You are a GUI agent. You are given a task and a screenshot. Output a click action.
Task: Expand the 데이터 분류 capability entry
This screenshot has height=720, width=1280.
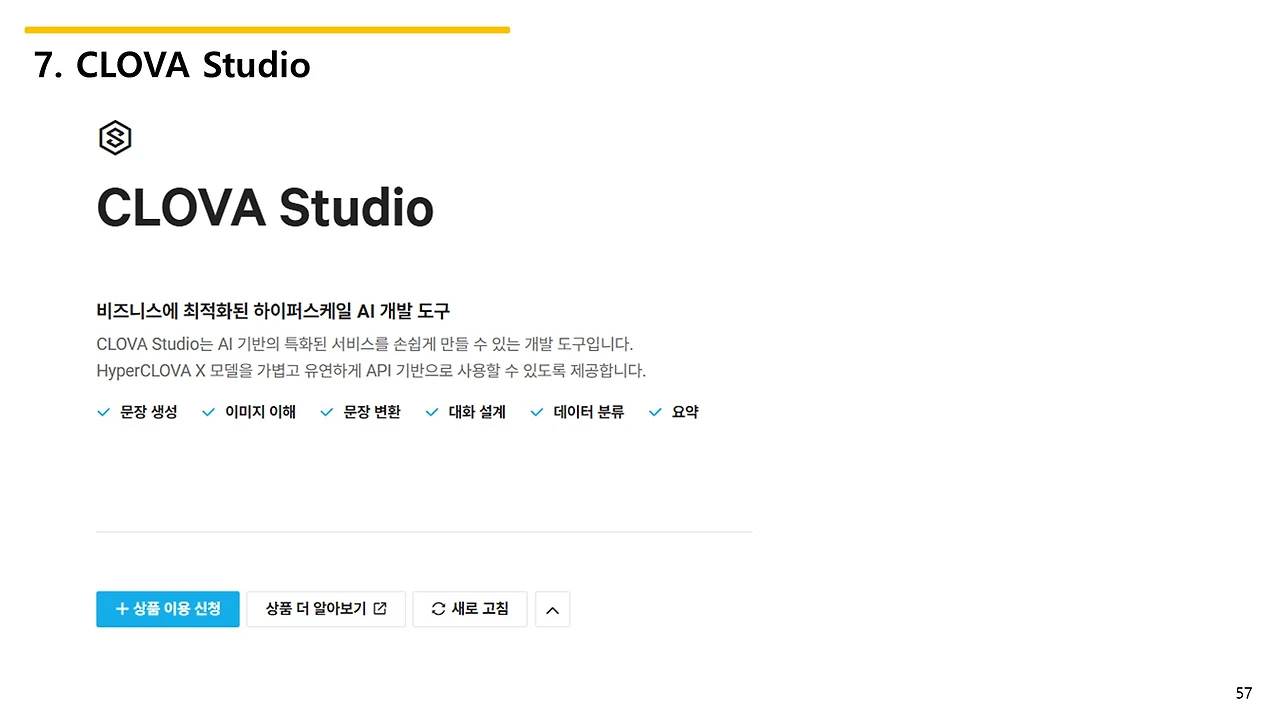tap(577, 411)
